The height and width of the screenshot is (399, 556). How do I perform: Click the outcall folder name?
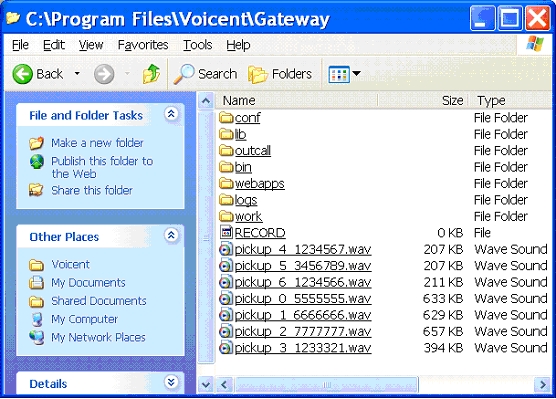tap(253, 151)
